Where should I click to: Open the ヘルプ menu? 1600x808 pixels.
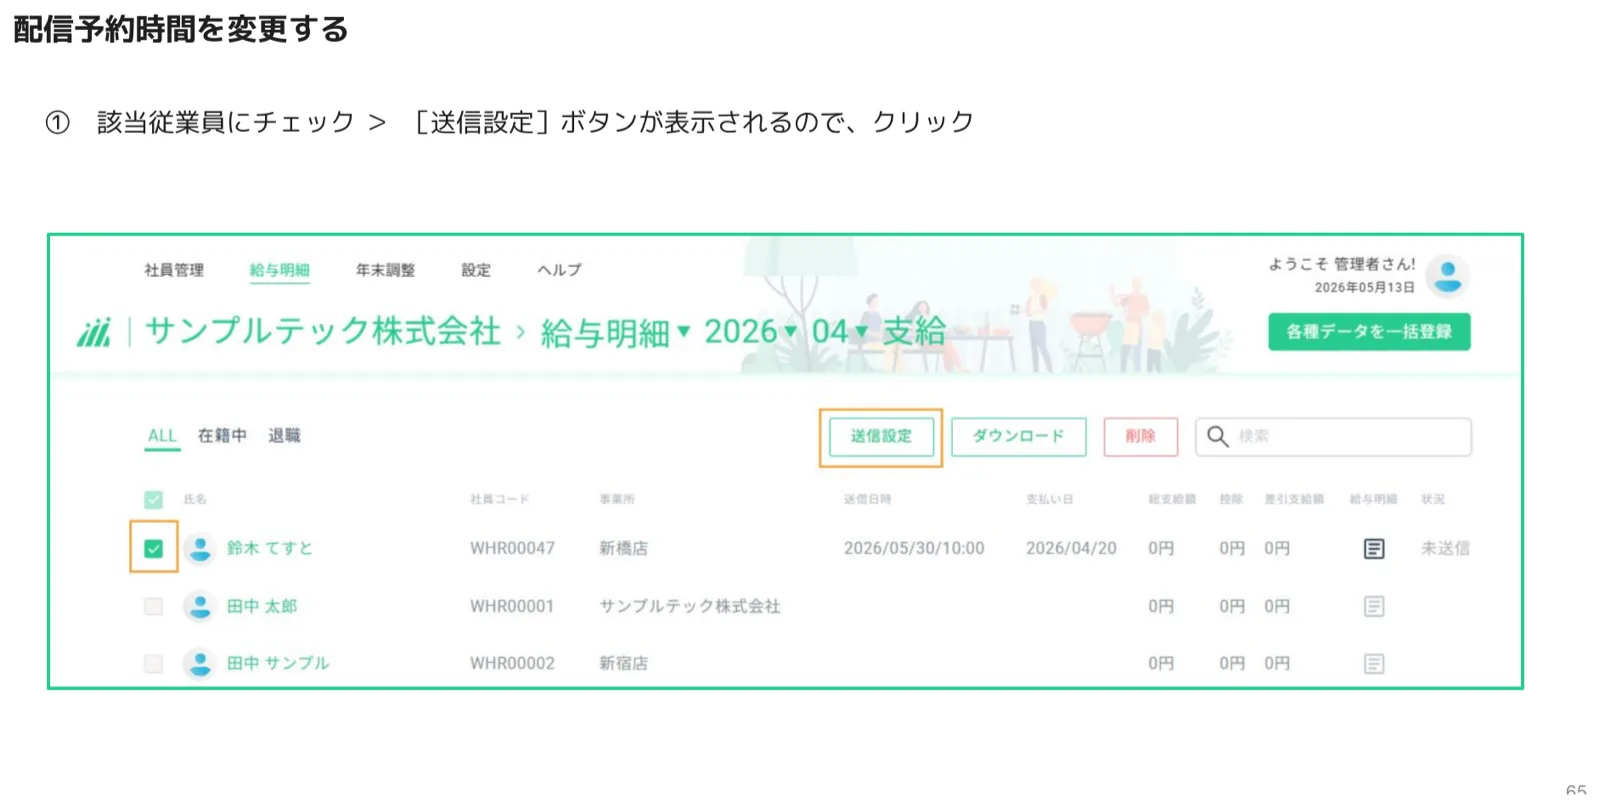click(x=559, y=270)
